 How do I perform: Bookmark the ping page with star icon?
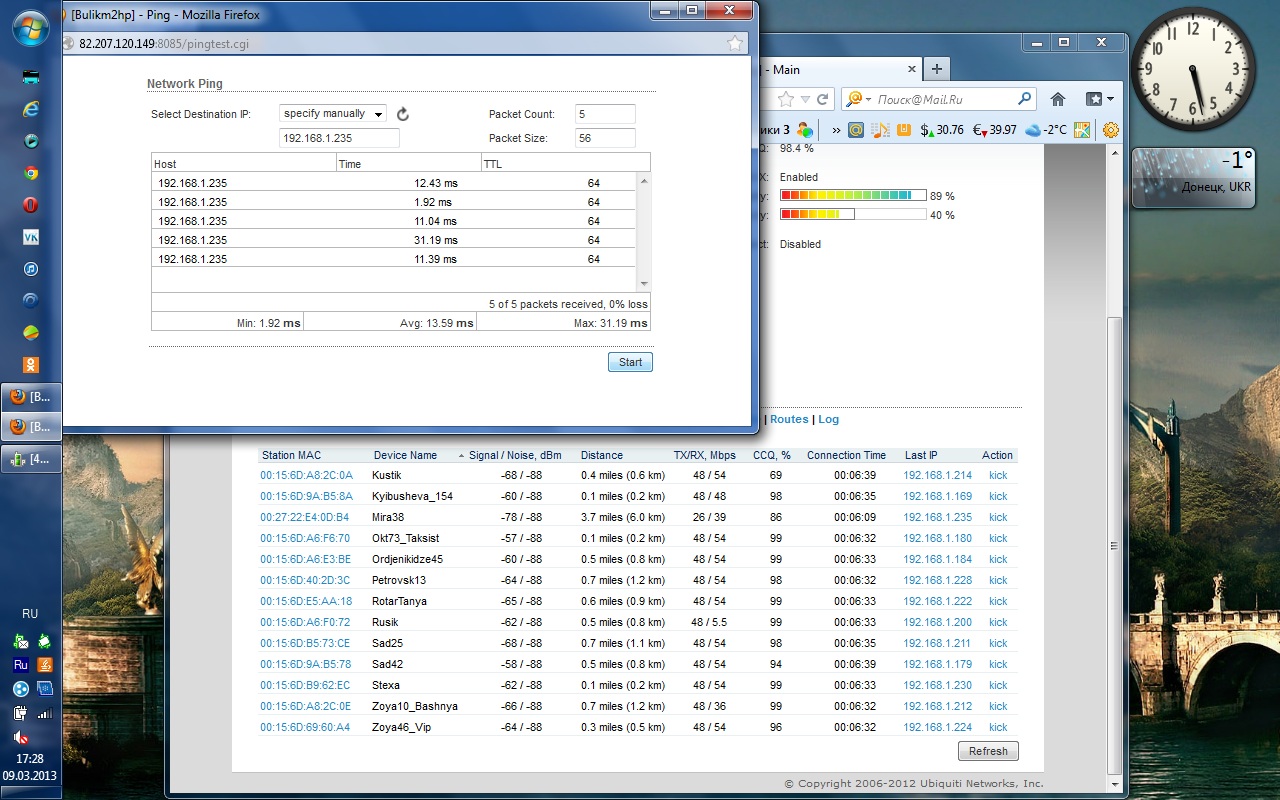pos(735,43)
